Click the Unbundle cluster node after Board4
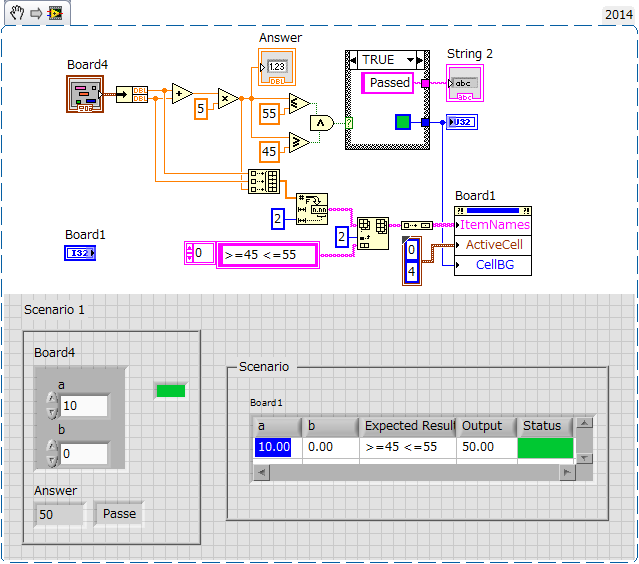 click(132, 94)
